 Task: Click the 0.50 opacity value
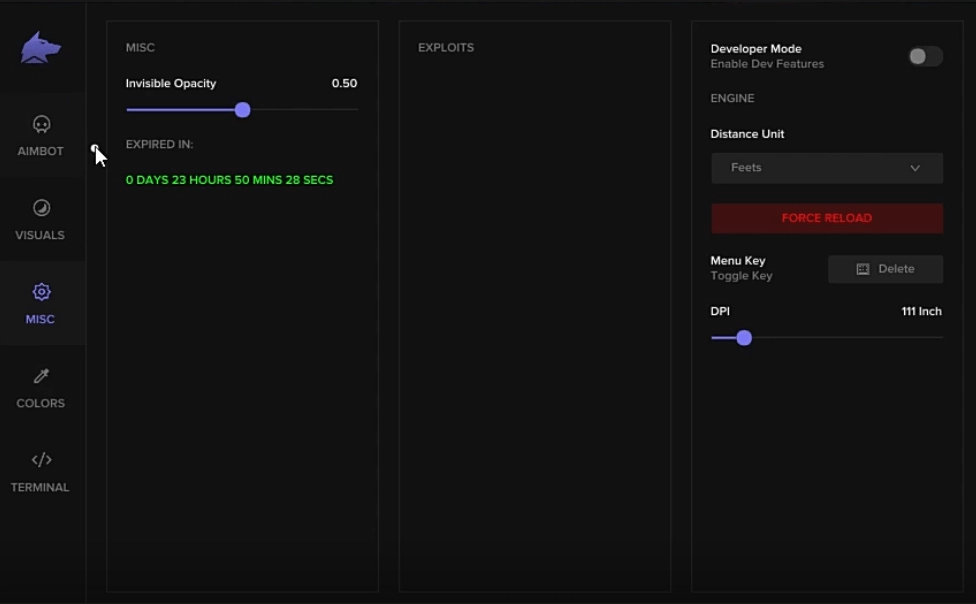click(344, 83)
